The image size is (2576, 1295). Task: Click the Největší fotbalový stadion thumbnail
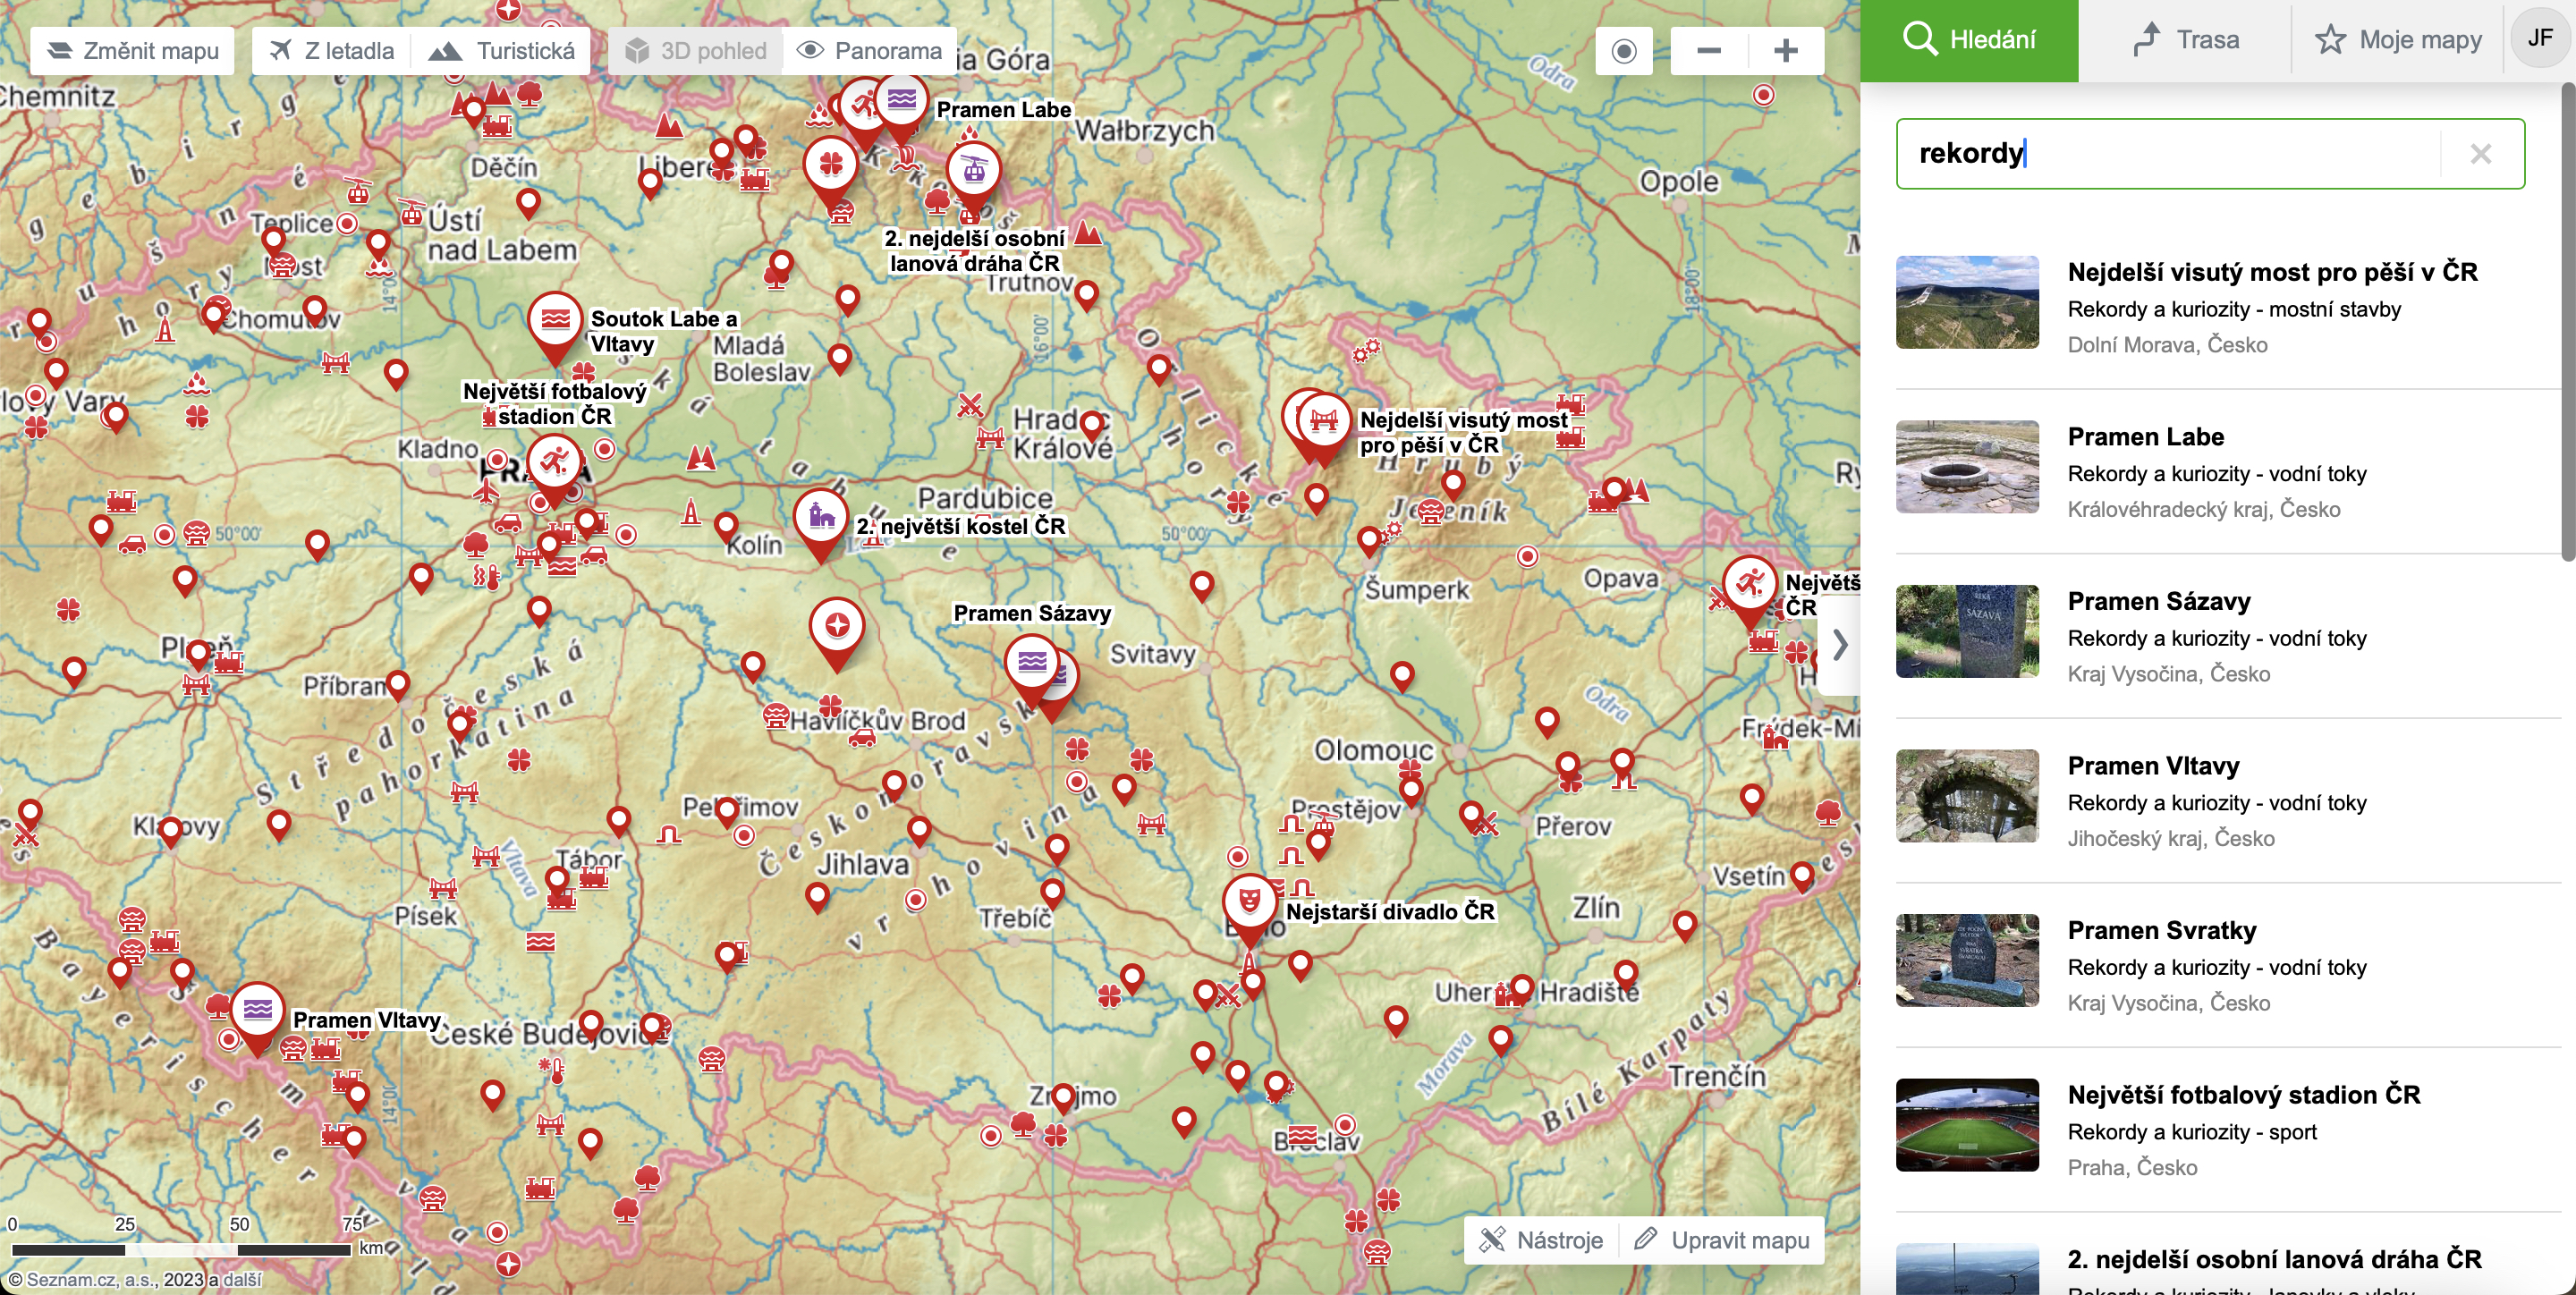pyautogui.click(x=1966, y=1124)
